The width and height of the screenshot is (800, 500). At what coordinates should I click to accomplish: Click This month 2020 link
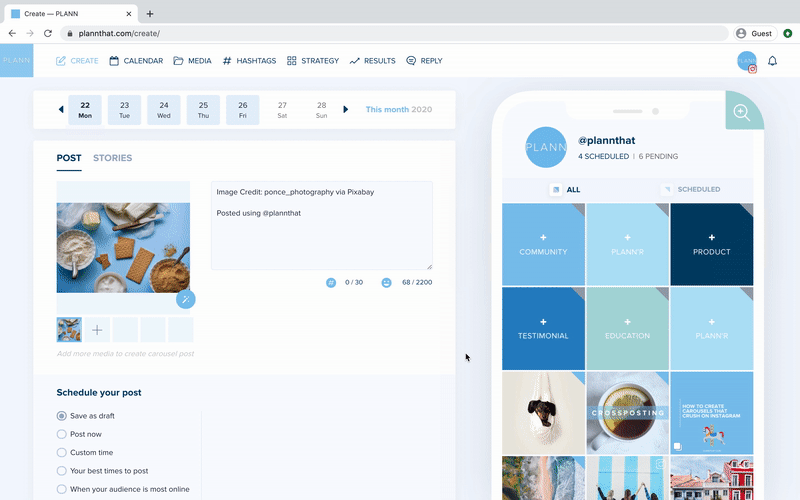pos(398,109)
